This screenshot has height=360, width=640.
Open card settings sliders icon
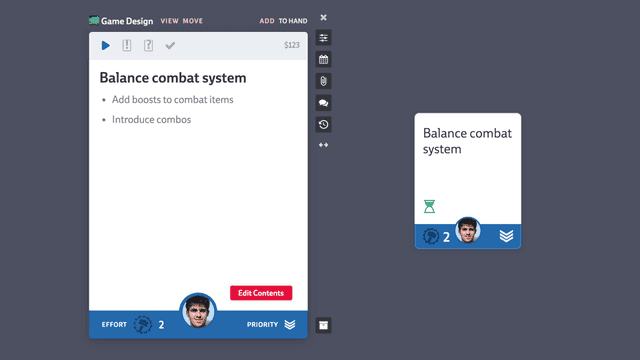pyautogui.click(x=323, y=38)
